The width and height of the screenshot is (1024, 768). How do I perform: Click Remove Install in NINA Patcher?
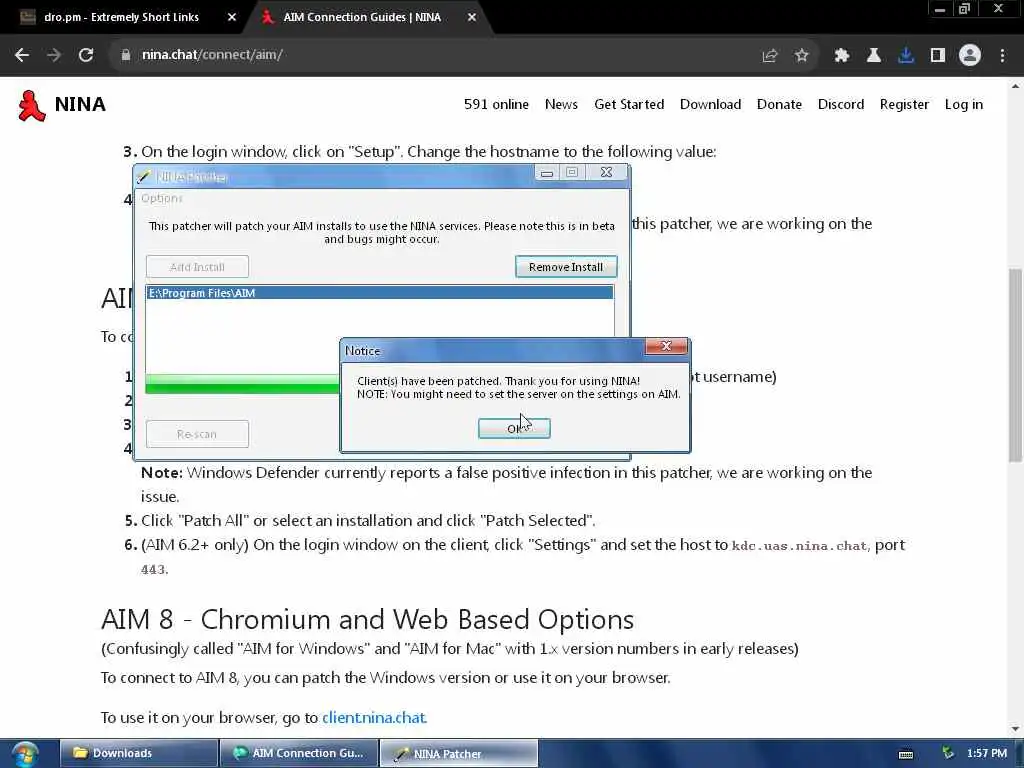566,266
